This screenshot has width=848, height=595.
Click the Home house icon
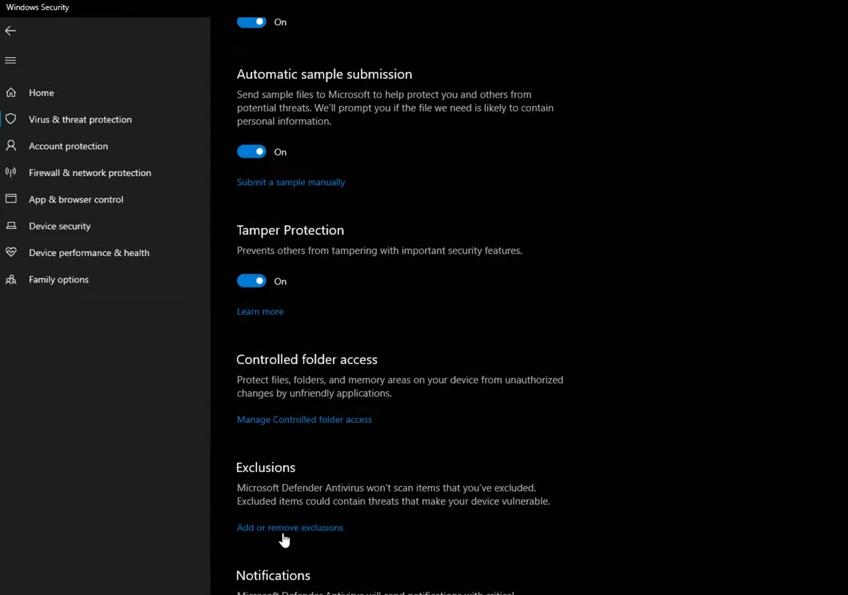click(11, 93)
